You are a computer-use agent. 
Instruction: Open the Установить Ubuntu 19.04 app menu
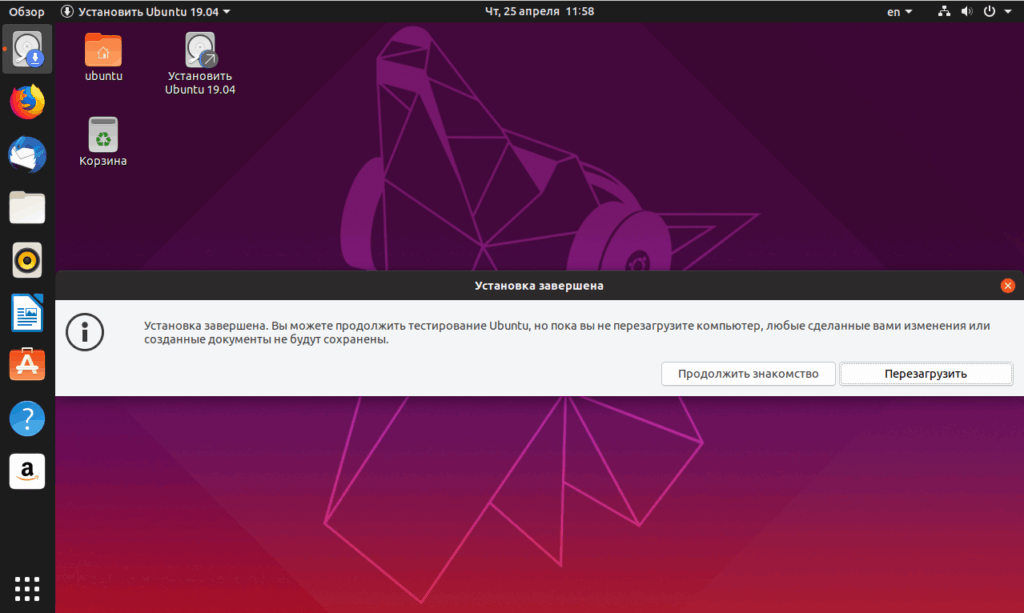(146, 12)
